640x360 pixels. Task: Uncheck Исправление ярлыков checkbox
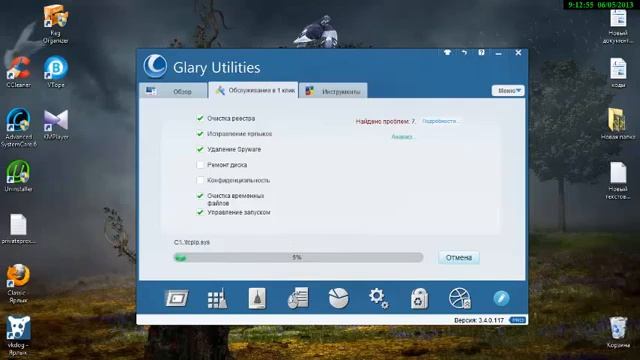point(200,134)
